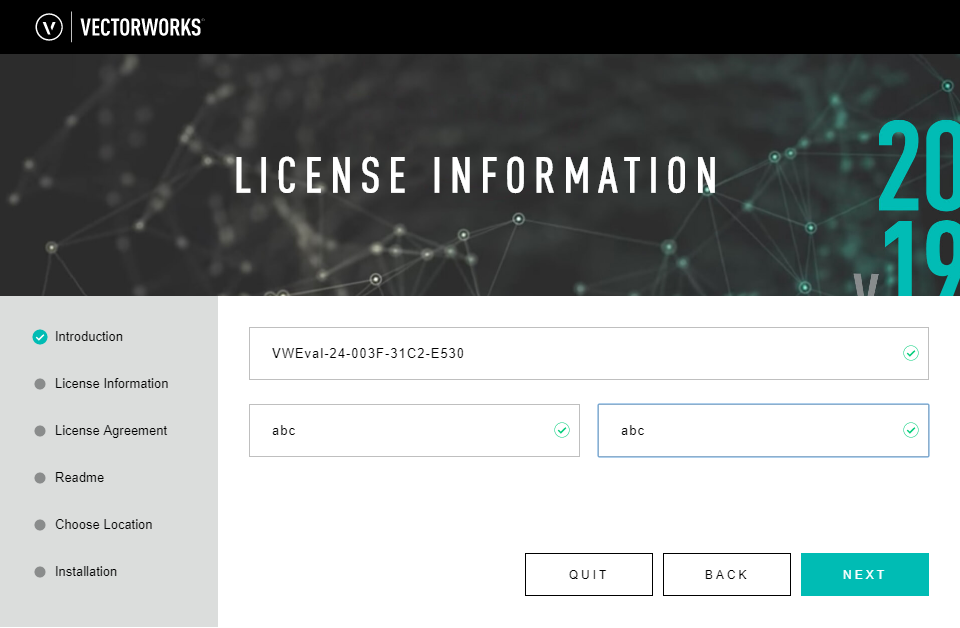The image size is (960, 628).
Task: Select the License Information step
Action: (x=111, y=384)
